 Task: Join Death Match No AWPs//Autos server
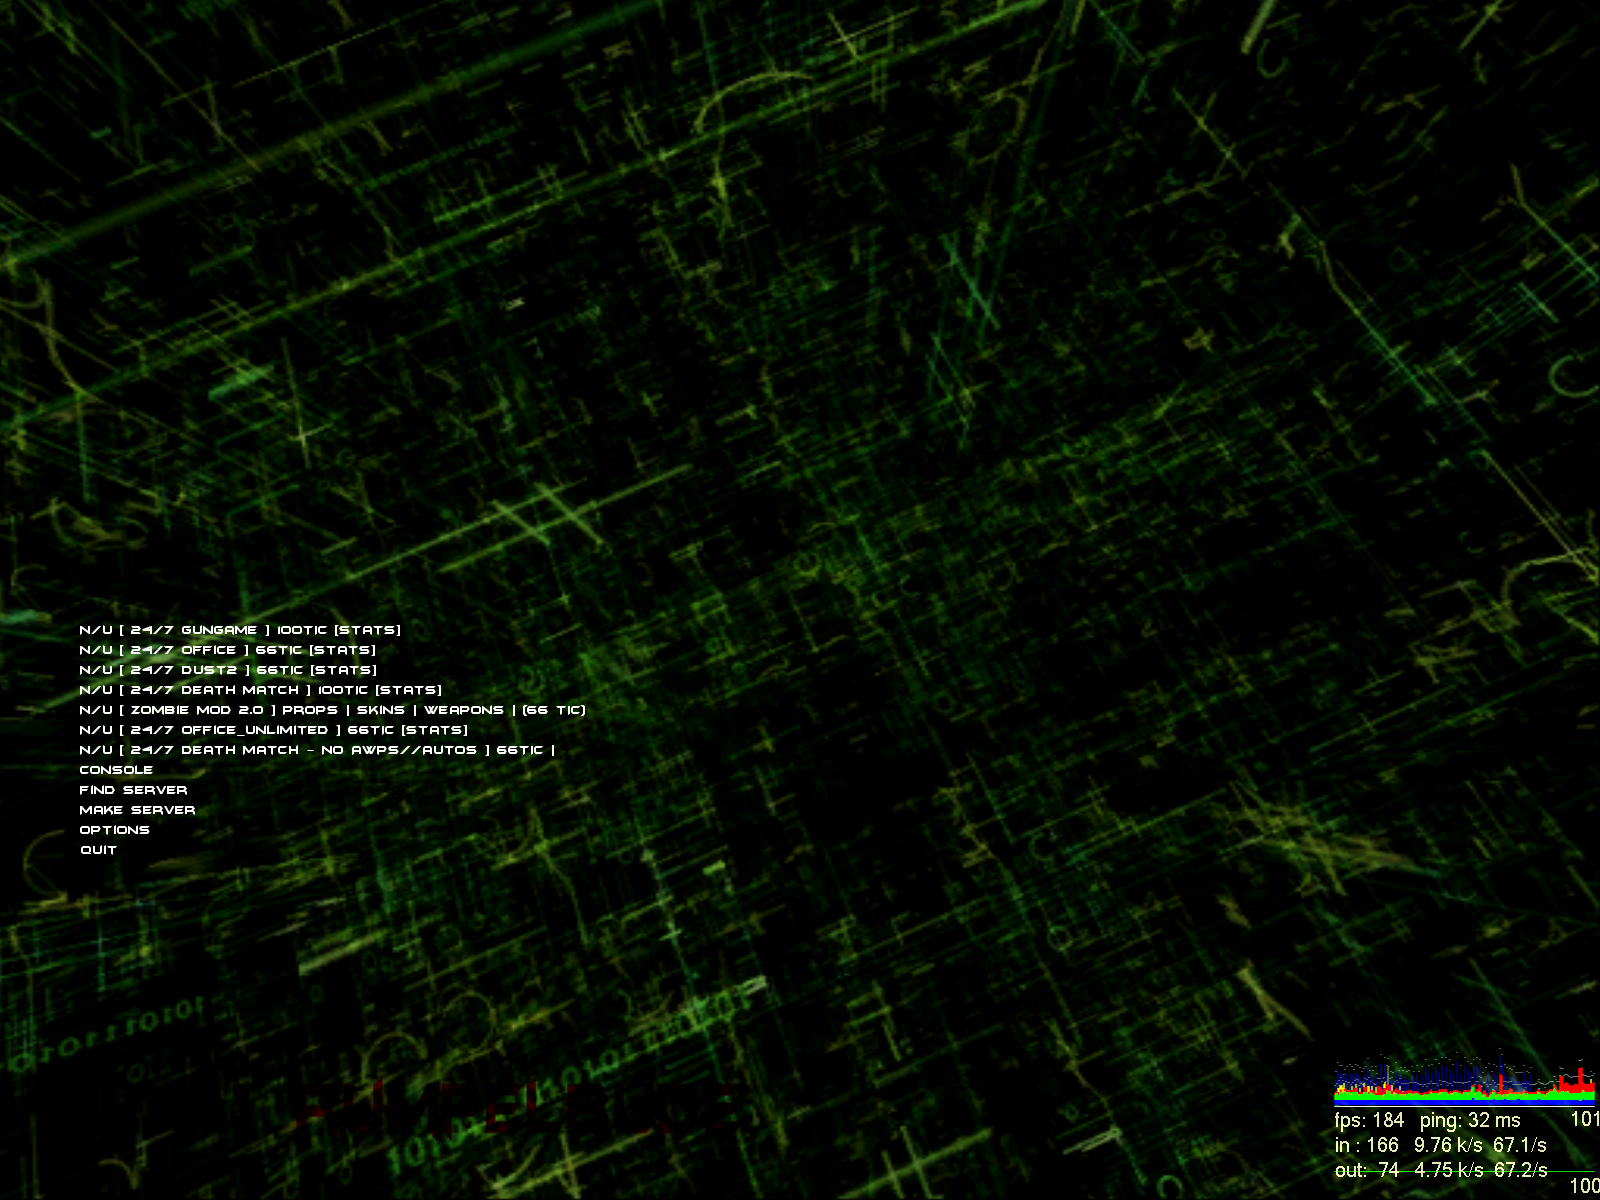pos(317,750)
